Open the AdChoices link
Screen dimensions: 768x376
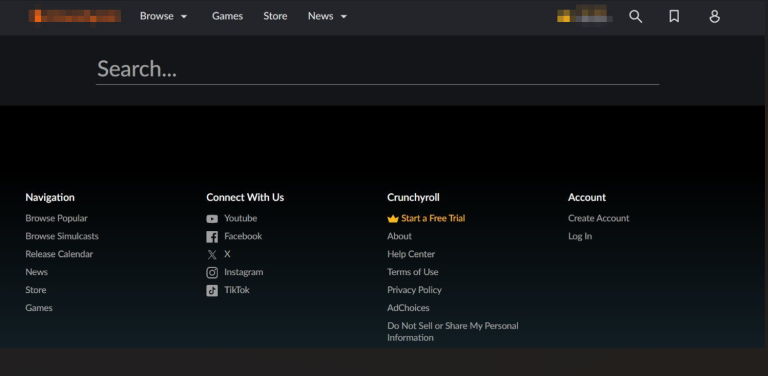tap(408, 308)
